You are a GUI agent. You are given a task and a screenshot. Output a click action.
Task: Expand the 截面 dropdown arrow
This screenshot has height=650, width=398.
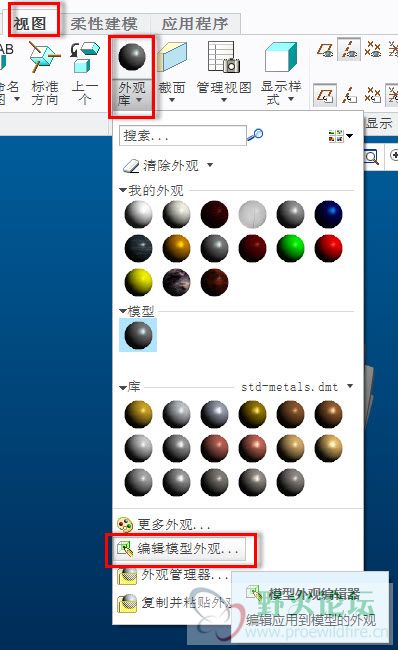point(172,100)
